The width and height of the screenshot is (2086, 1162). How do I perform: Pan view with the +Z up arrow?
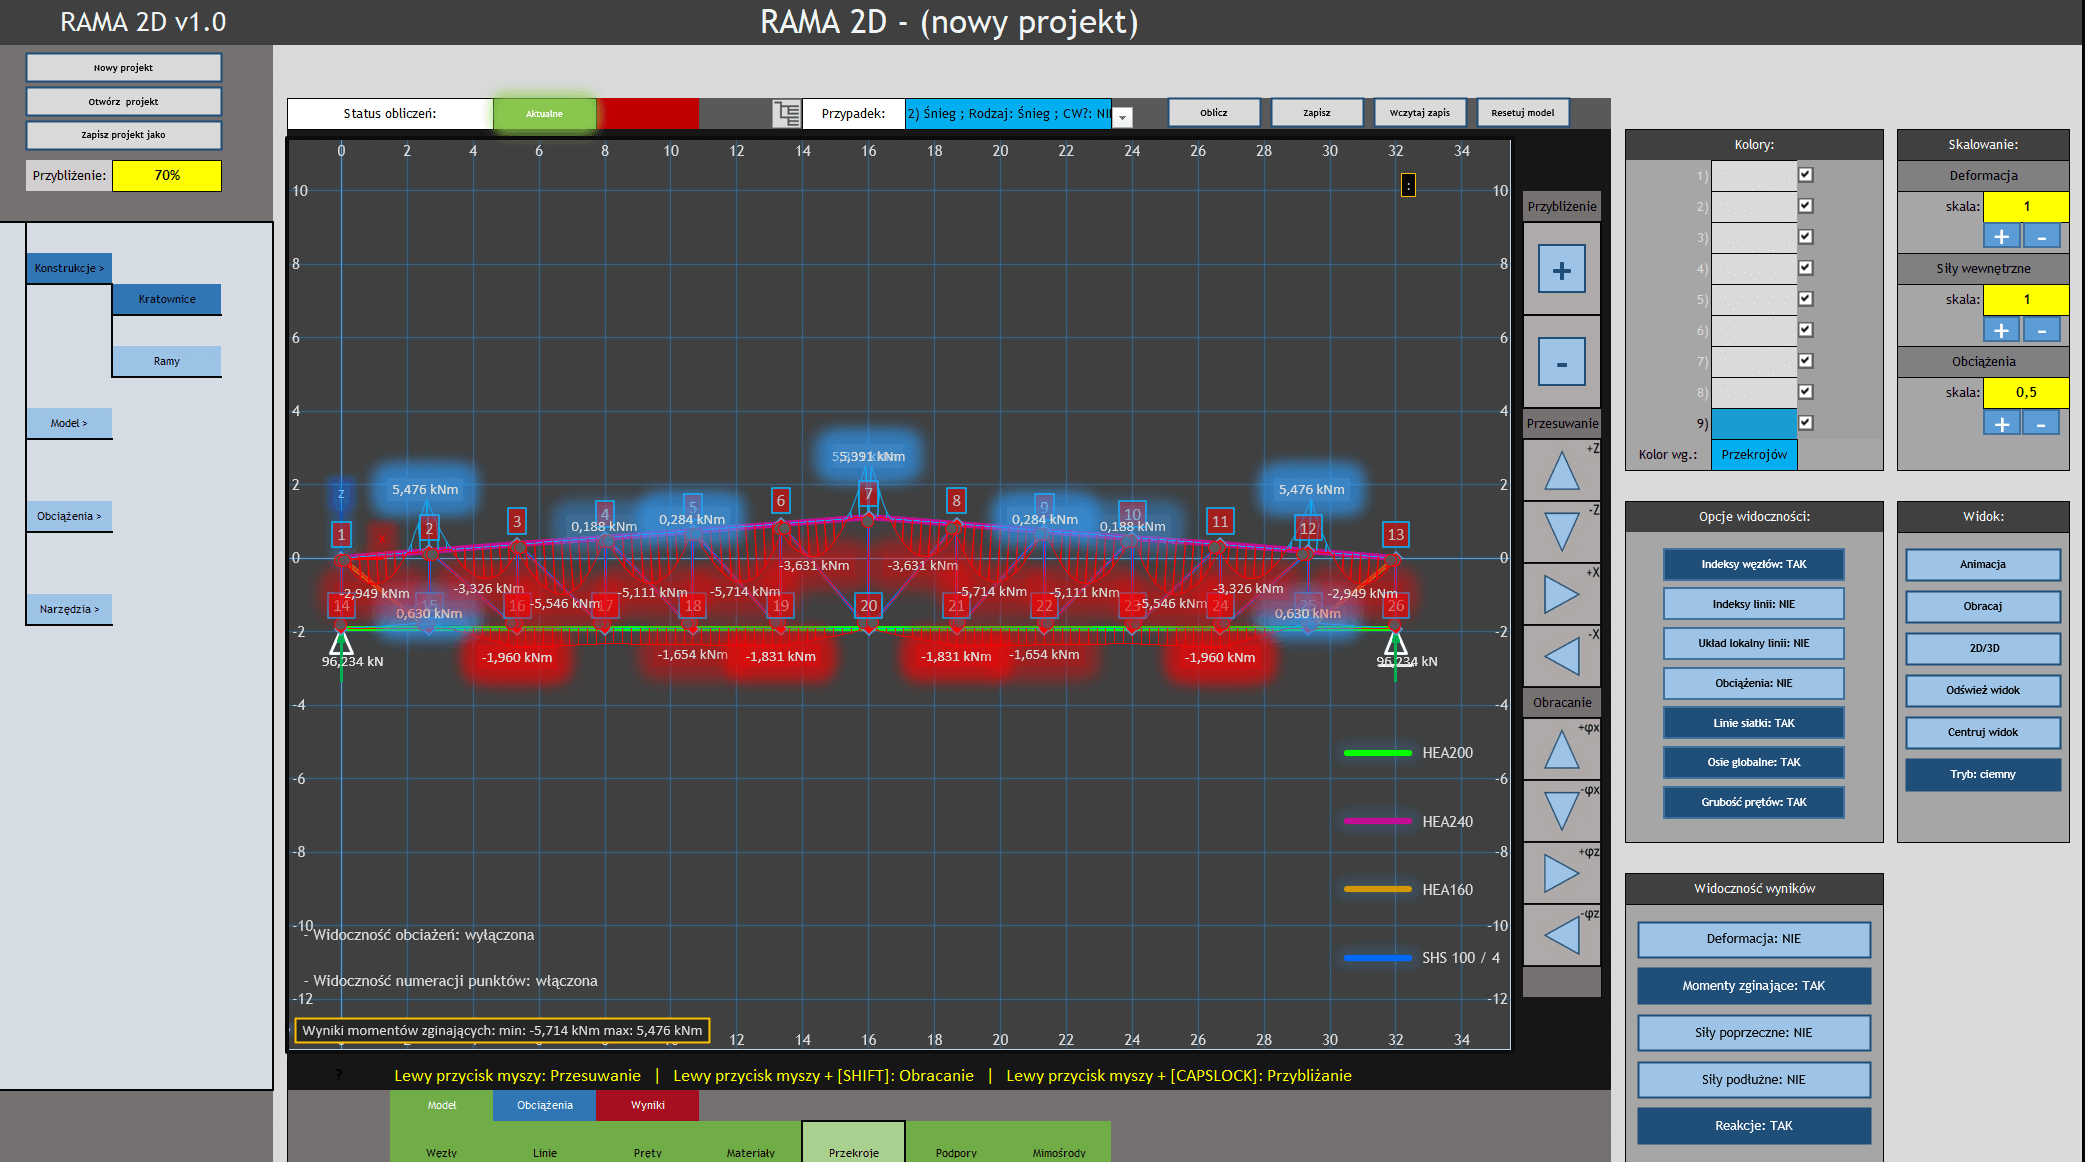pos(1561,471)
